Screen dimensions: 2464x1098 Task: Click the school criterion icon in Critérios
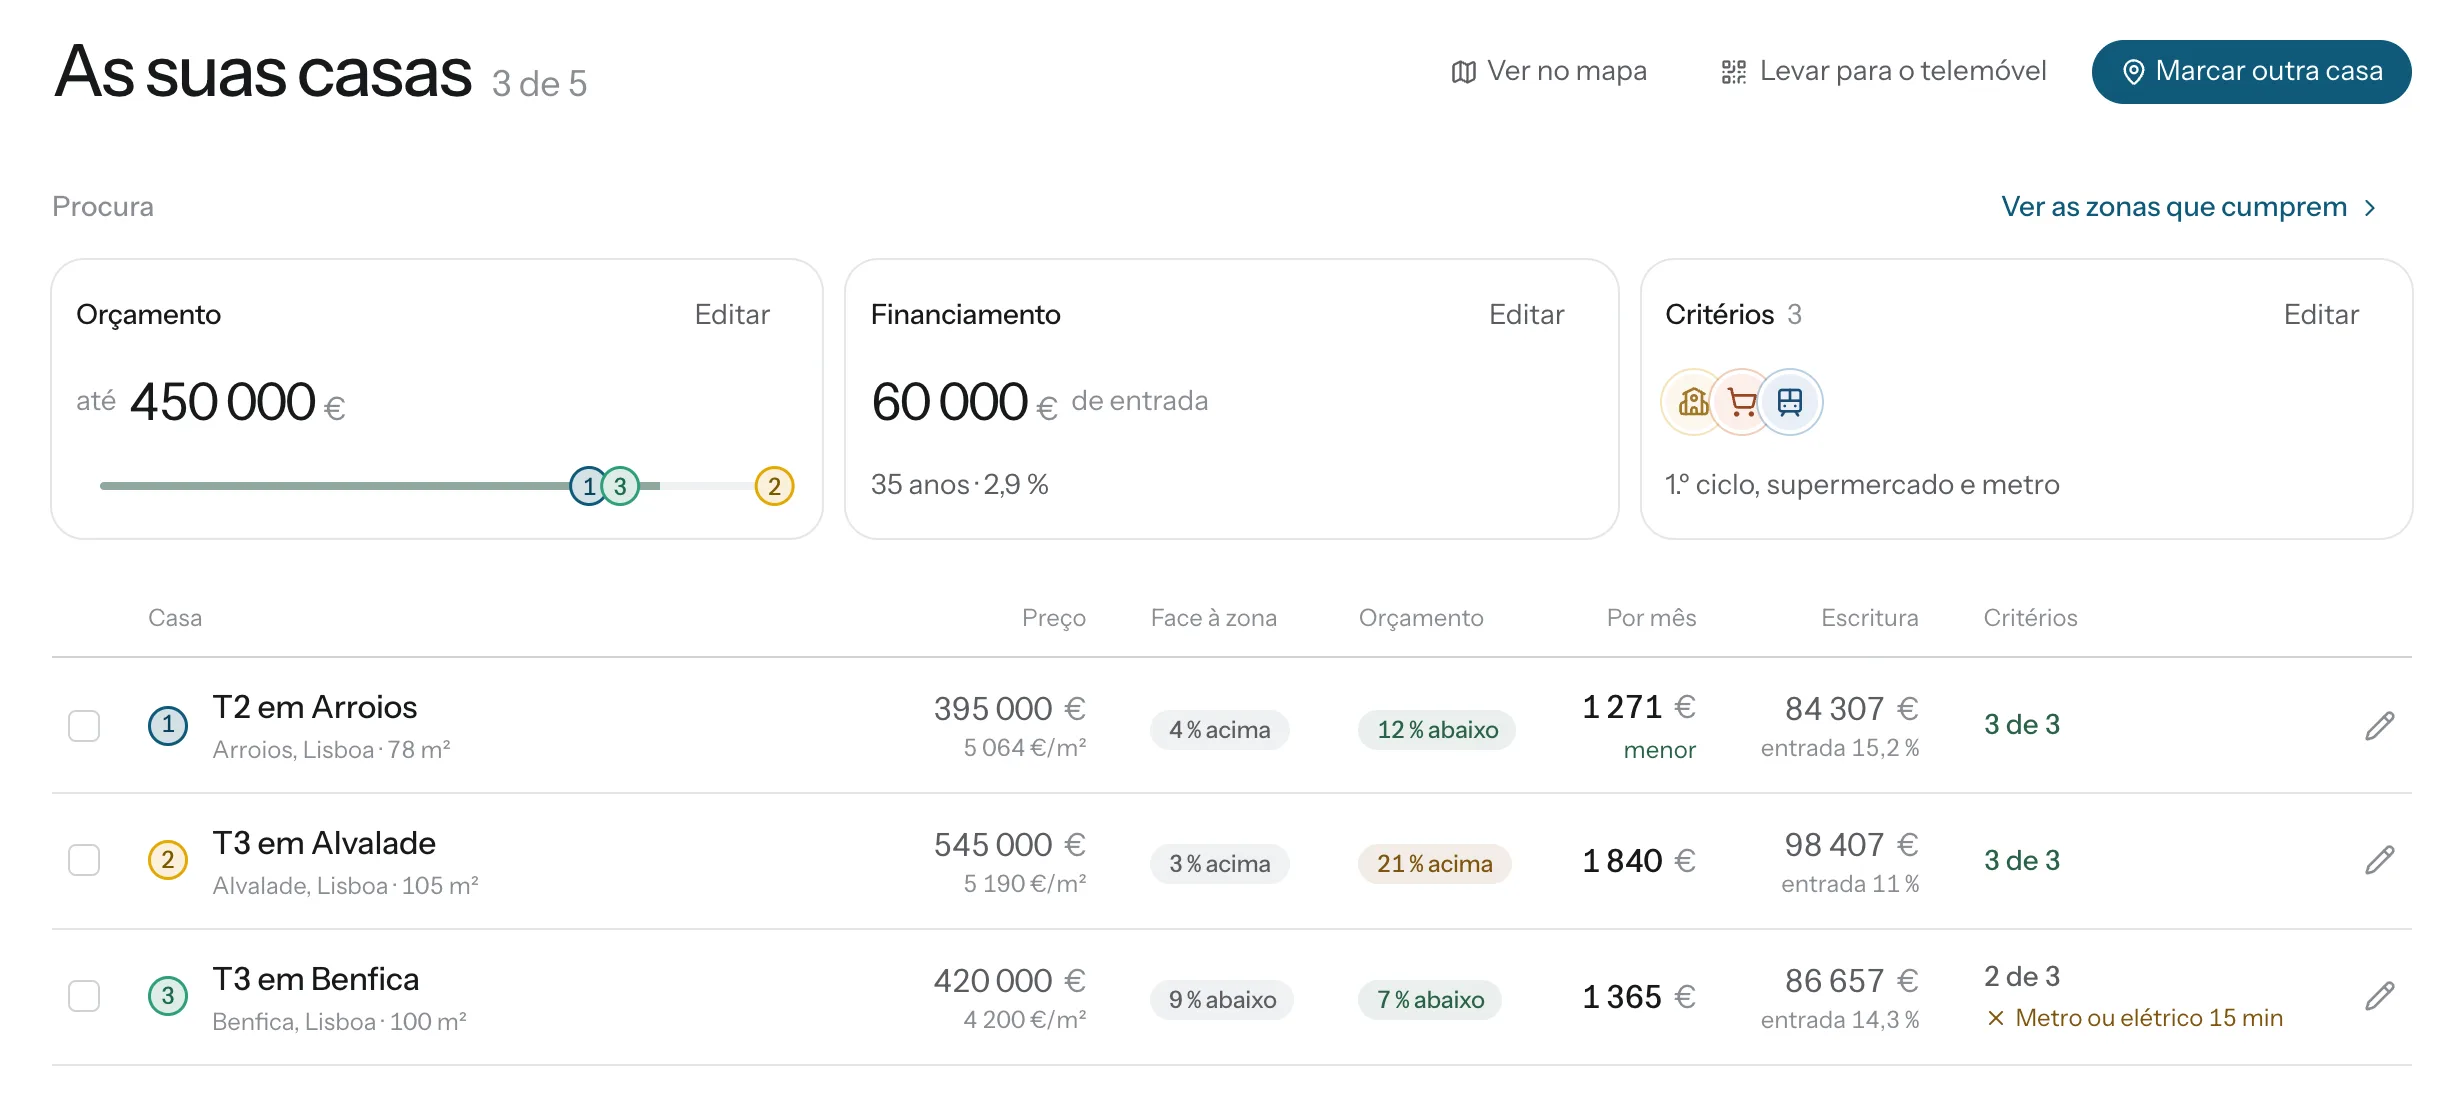tap(1693, 402)
